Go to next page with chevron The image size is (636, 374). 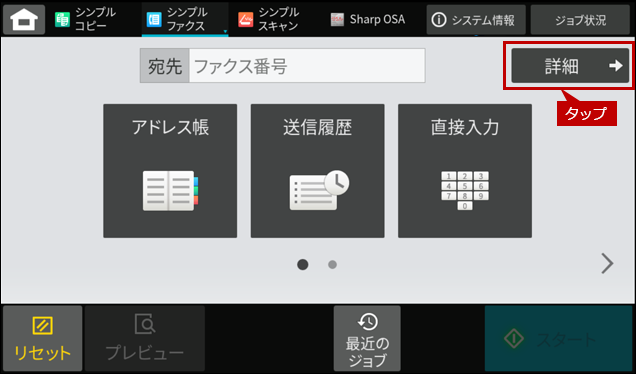click(x=607, y=264)
